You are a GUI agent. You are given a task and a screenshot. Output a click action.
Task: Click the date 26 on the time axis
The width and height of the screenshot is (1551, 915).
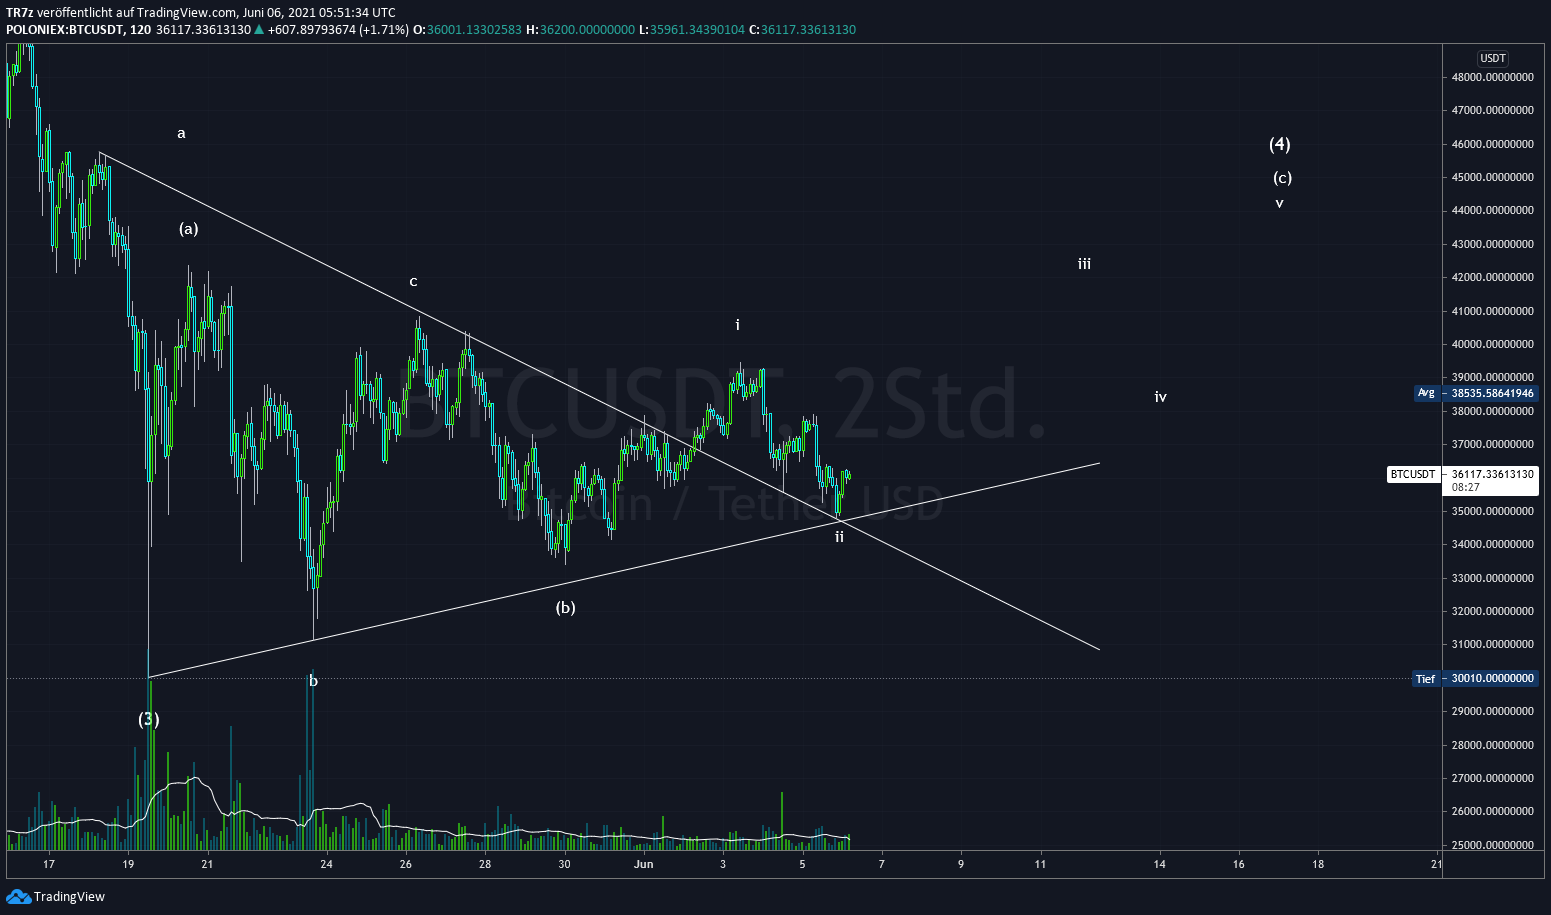405,864
